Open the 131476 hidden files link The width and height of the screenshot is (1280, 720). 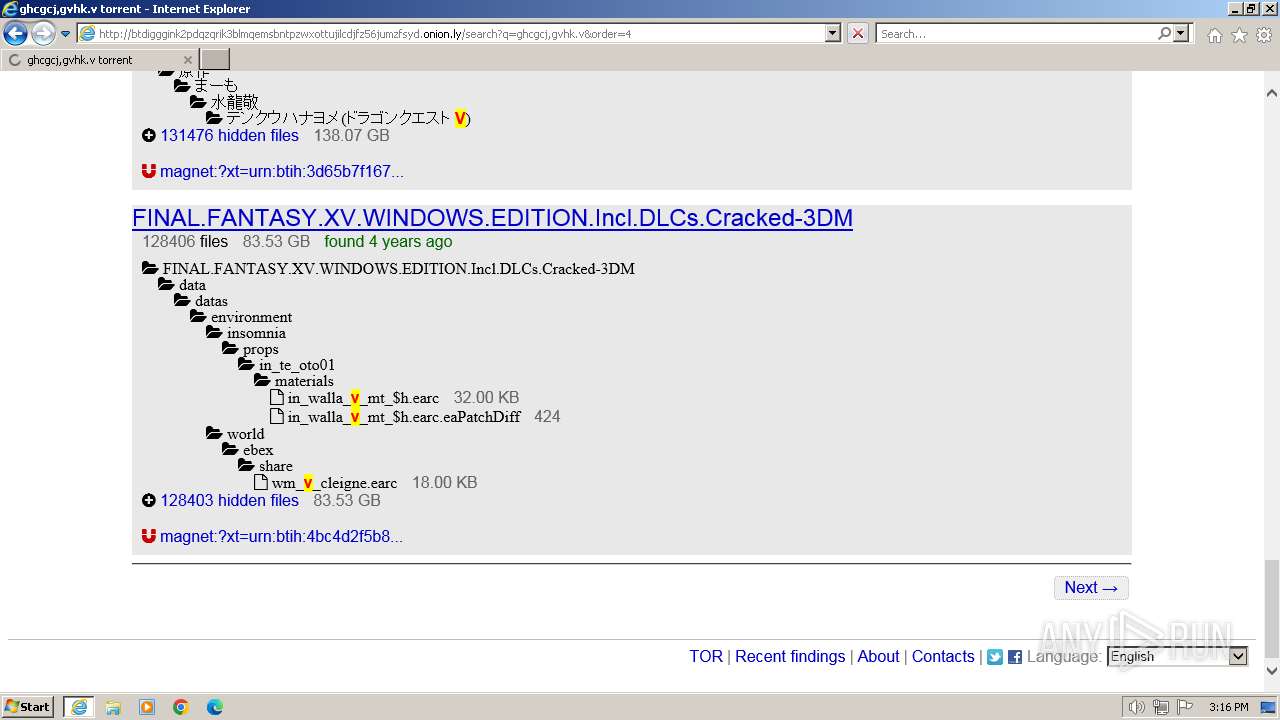(x=229, y=135)
